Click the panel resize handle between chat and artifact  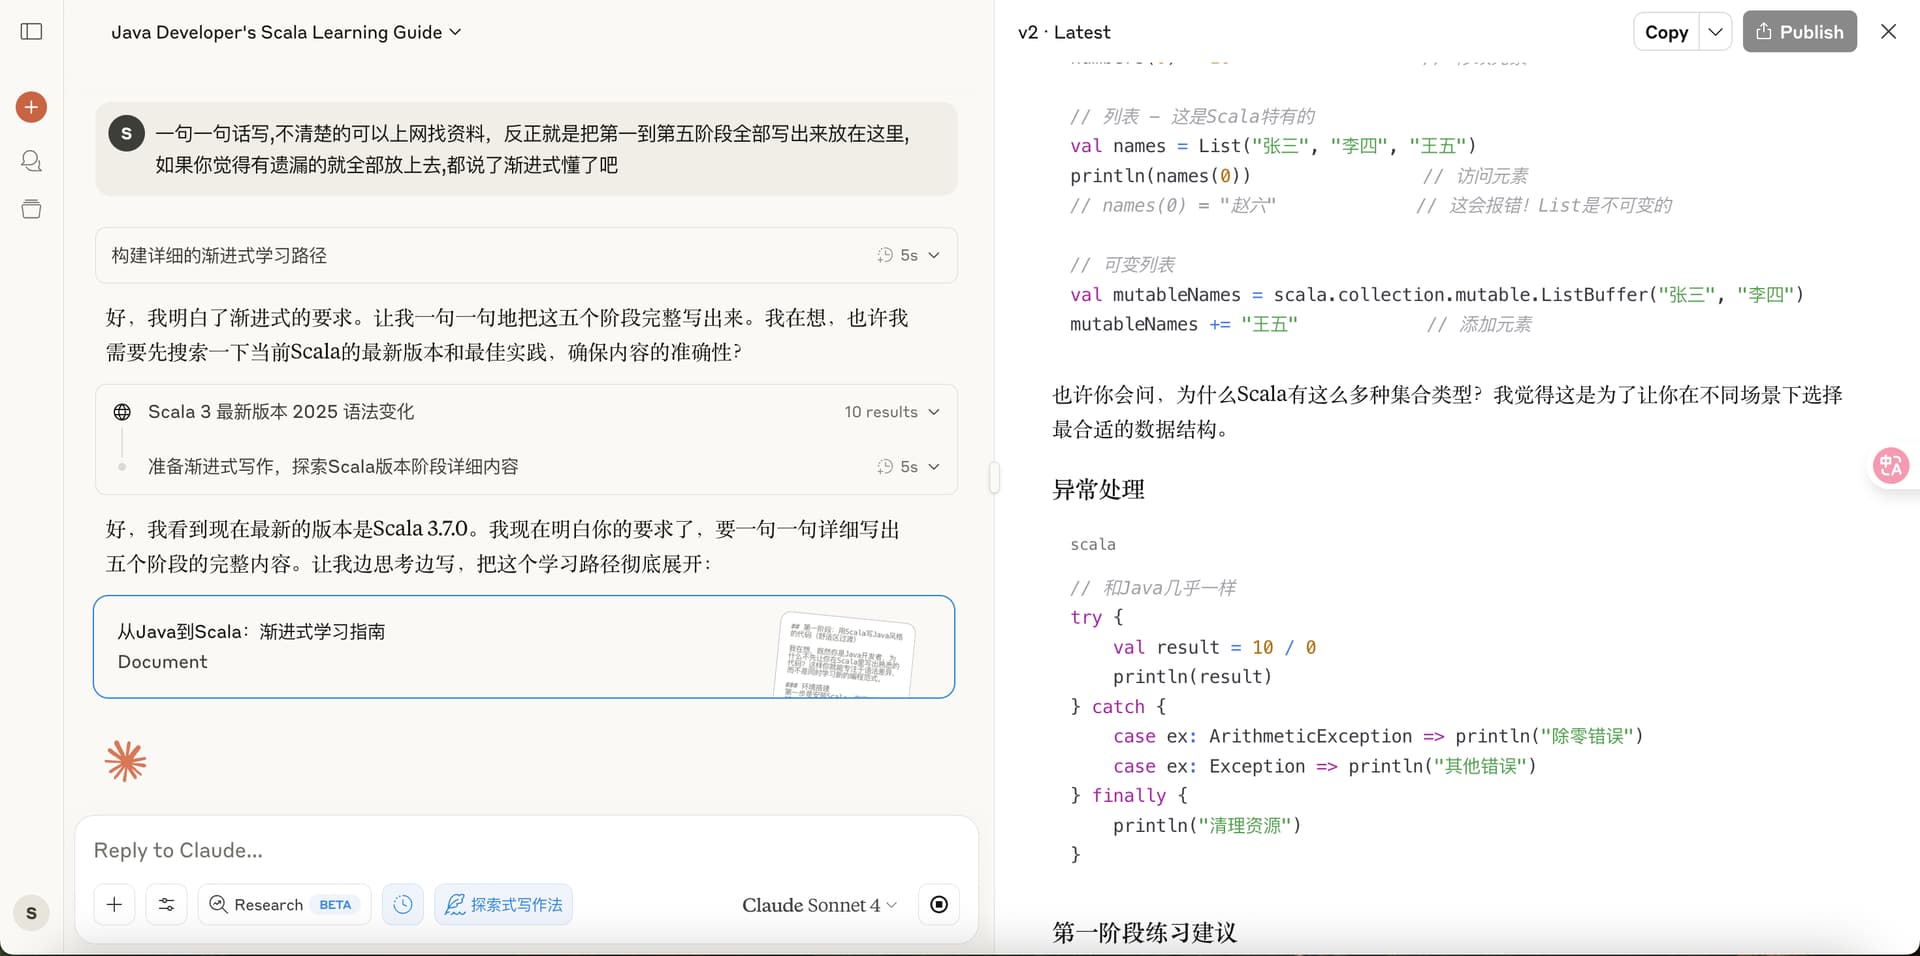994,477
